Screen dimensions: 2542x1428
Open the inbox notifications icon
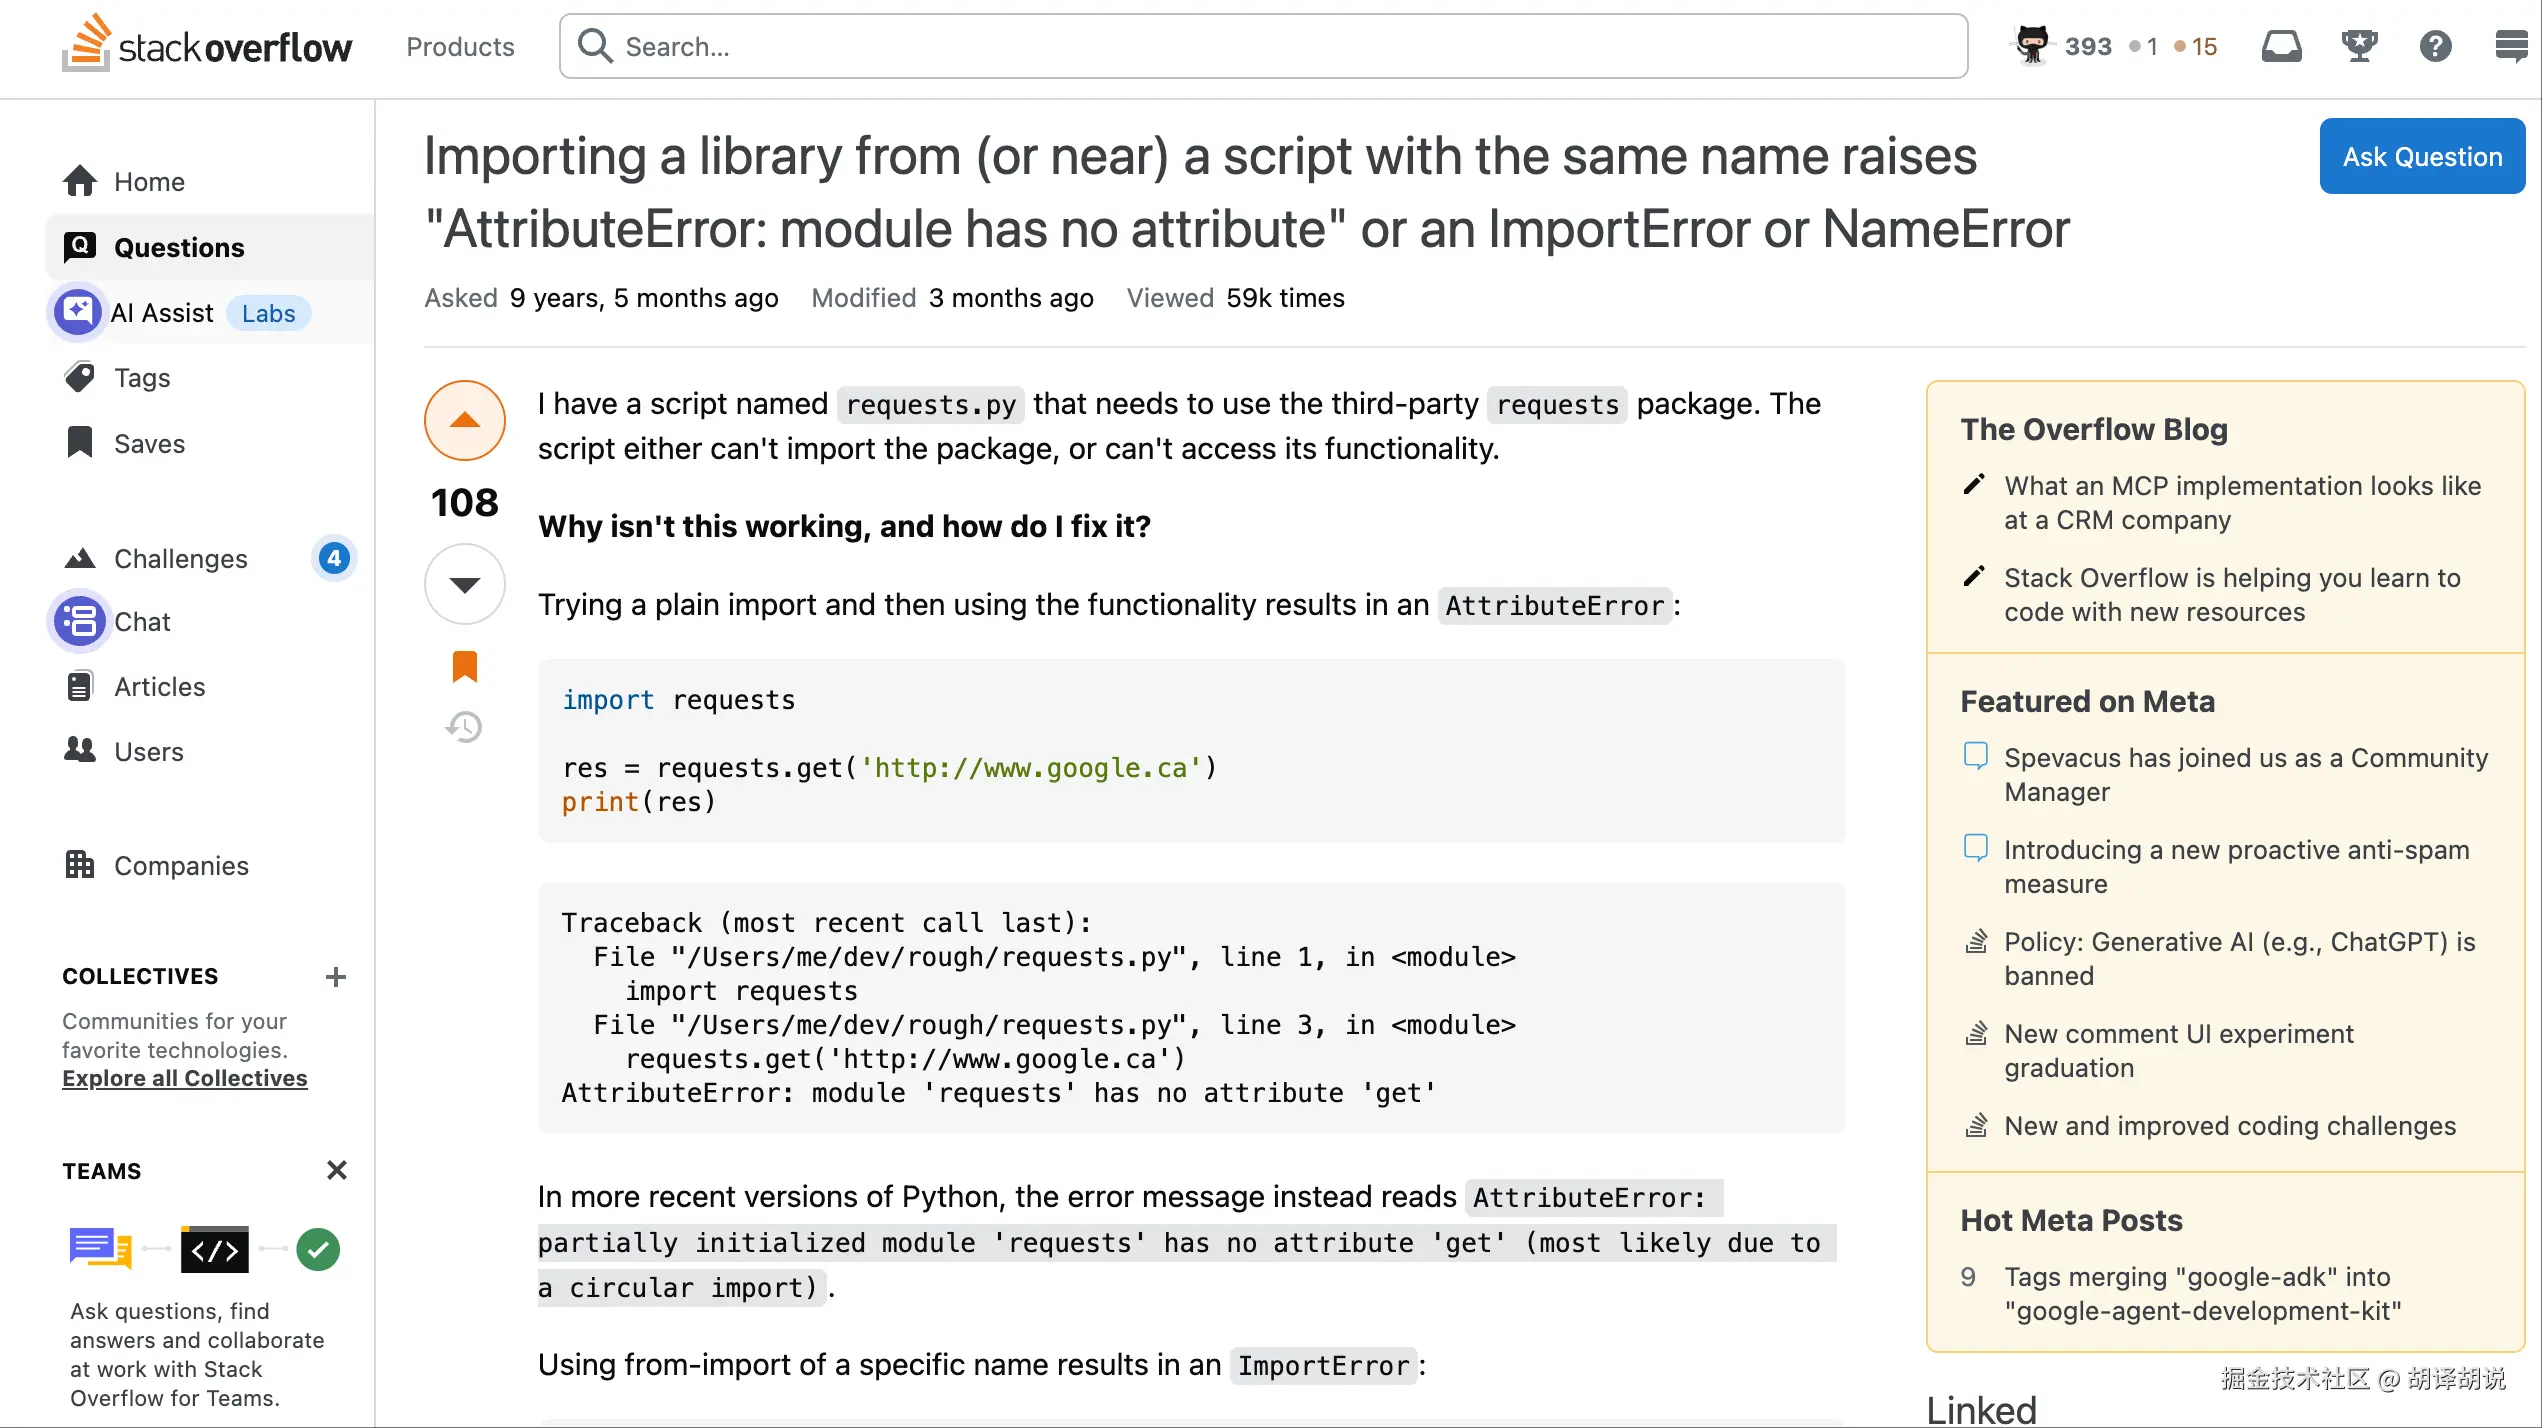[x=2283, y=45]
